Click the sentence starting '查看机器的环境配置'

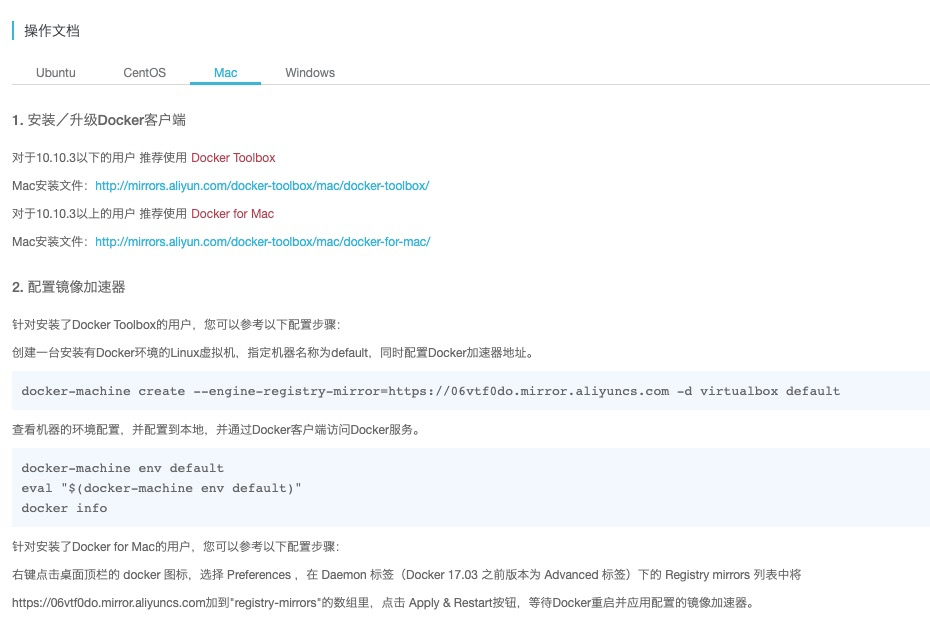click(x=217, y=430)
